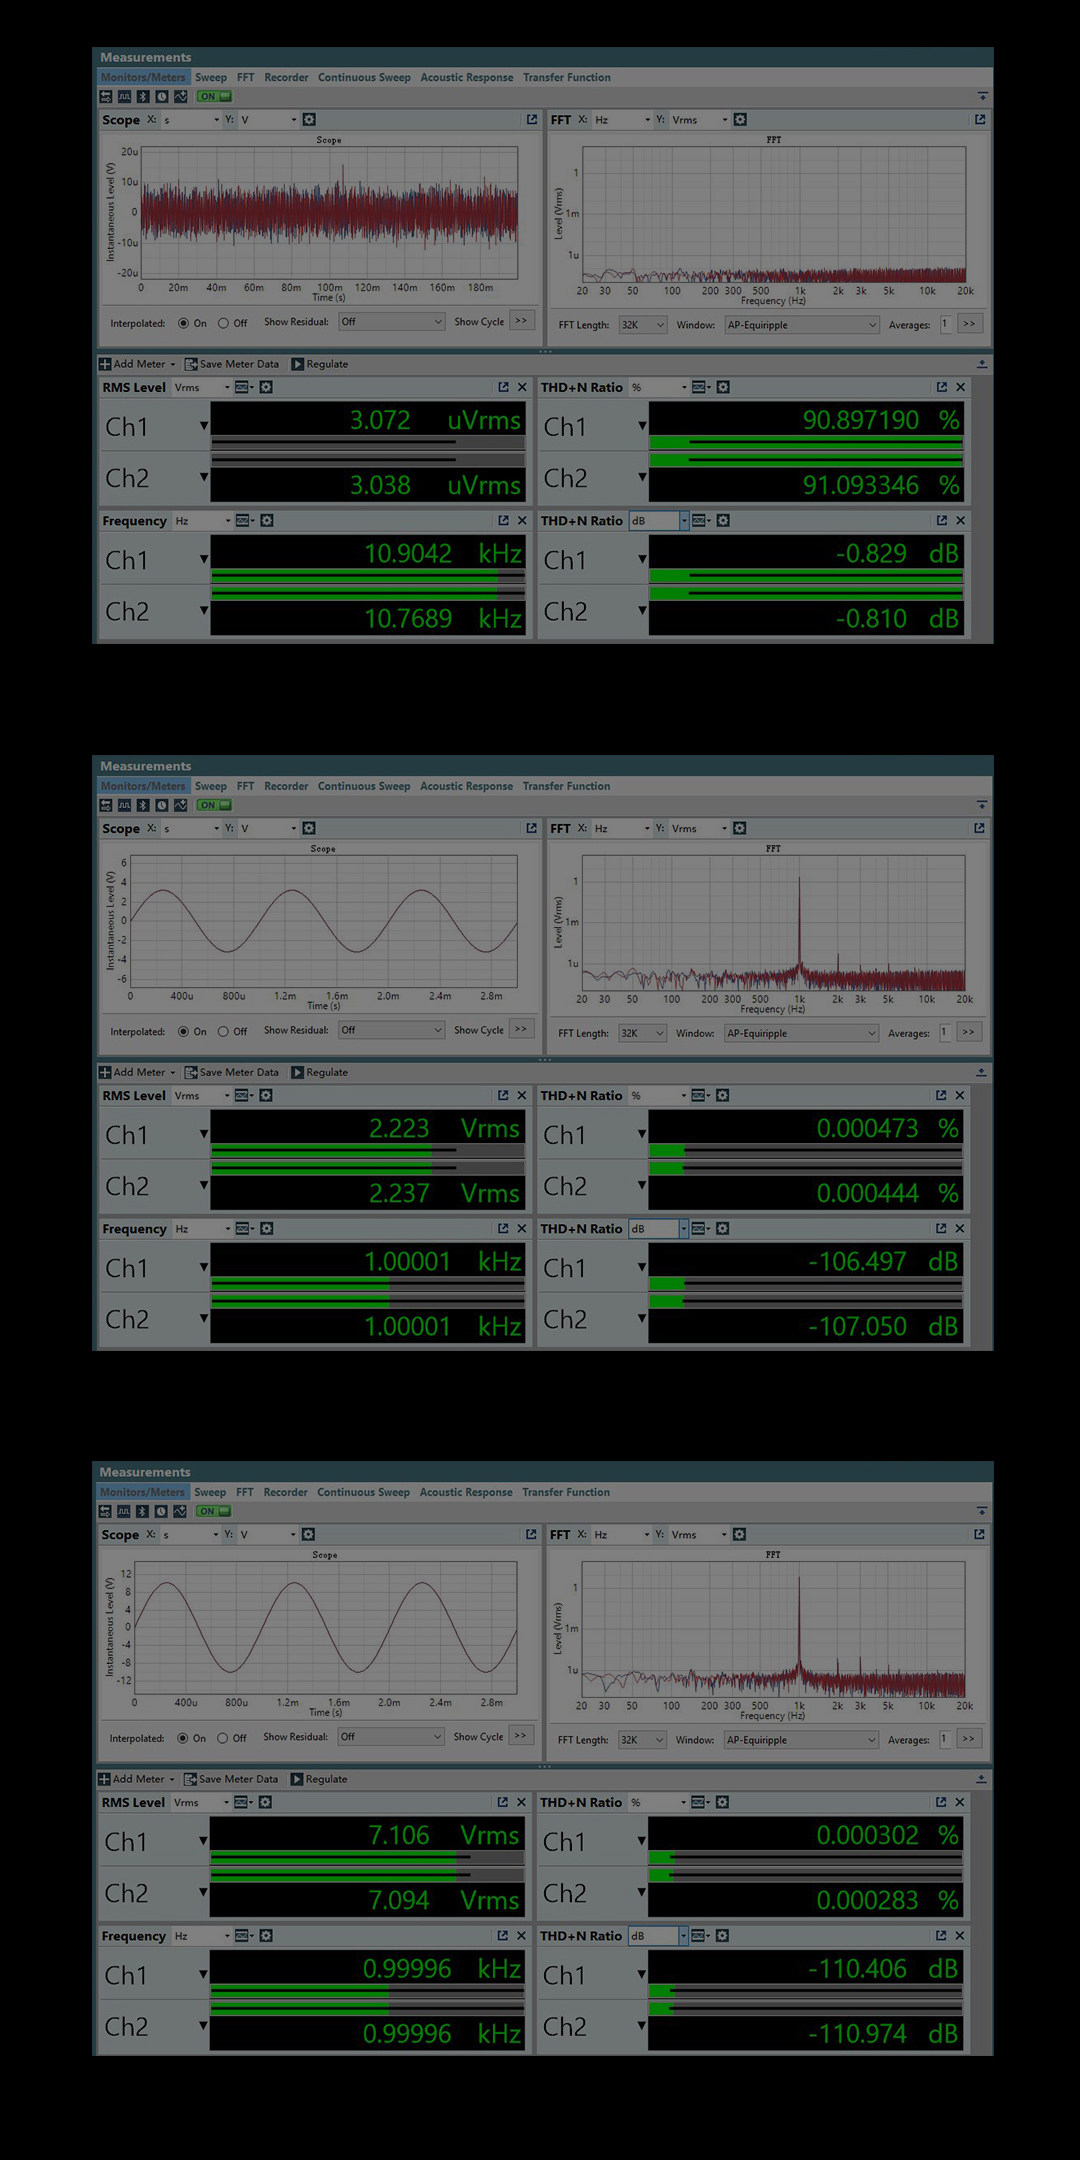Pop out the Frequency meter showing 0.99996 kHz
1080x2160 pixels.
tap(502, 1936)
